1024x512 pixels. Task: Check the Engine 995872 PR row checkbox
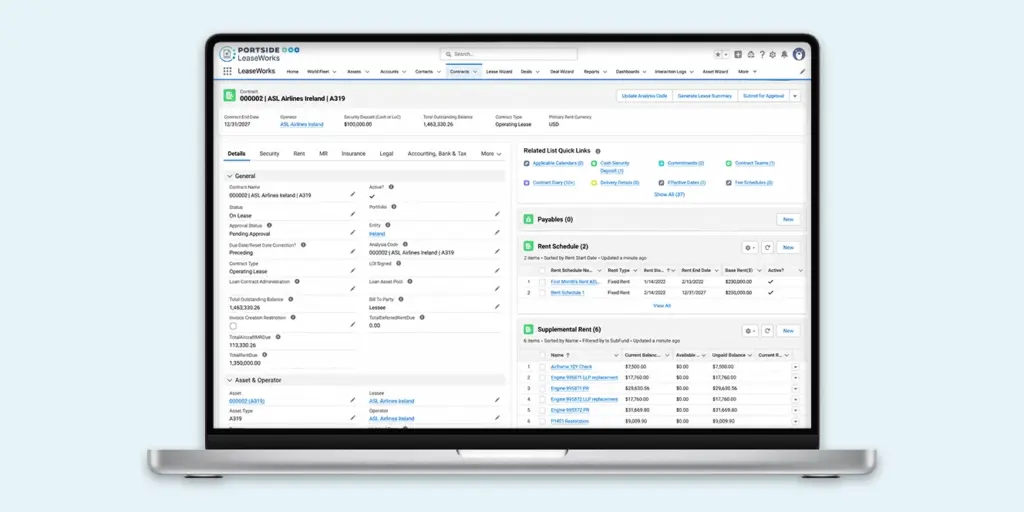coord(542,410)
